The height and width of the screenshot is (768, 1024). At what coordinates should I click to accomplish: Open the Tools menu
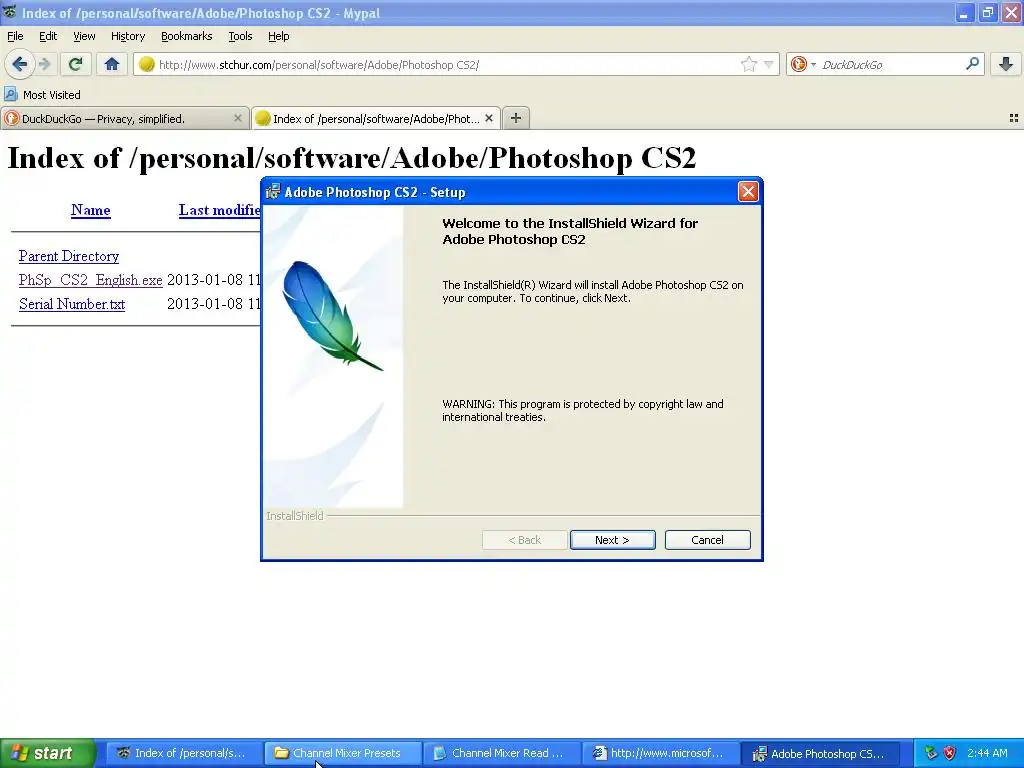(x=240, y=36)
